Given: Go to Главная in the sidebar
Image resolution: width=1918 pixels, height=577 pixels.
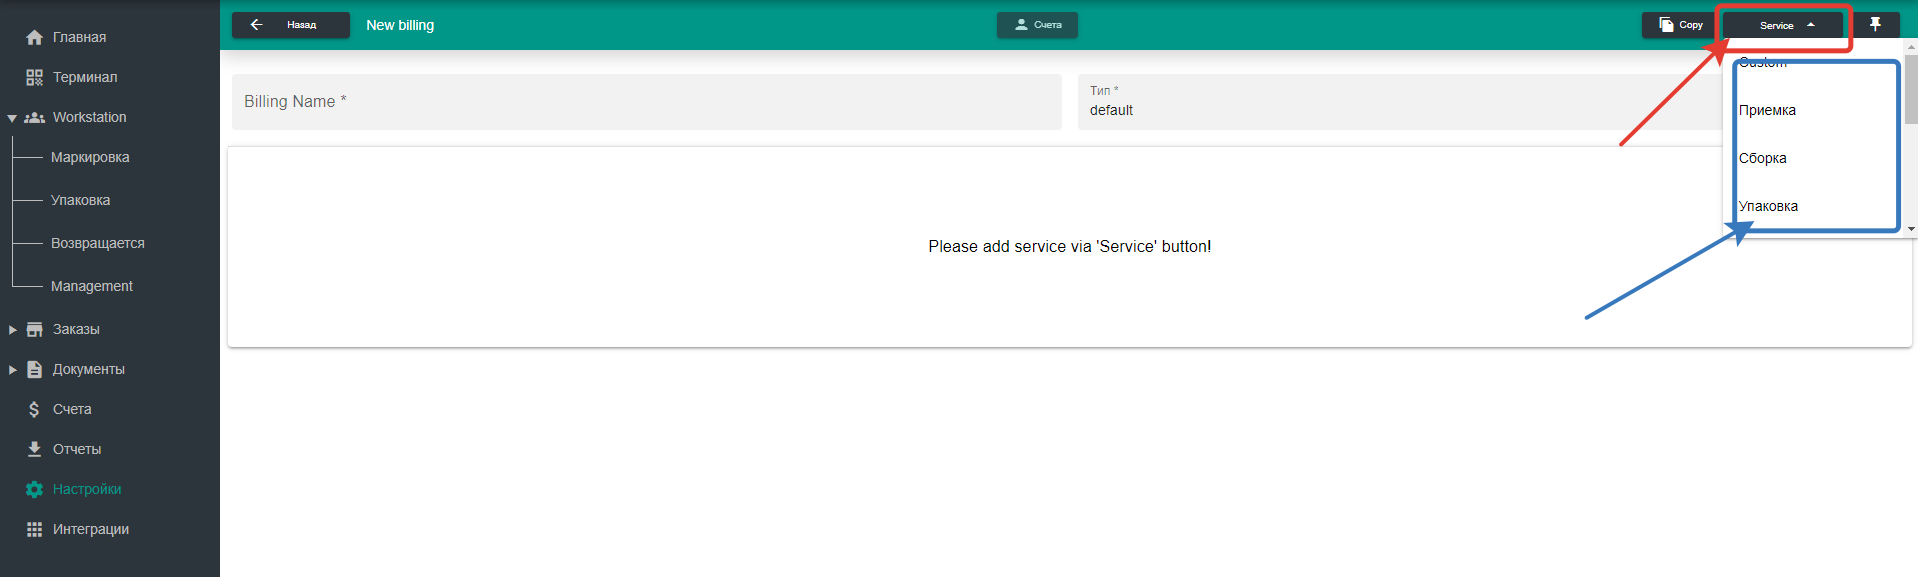Looking at the screenshot, I should coord(79,37).
